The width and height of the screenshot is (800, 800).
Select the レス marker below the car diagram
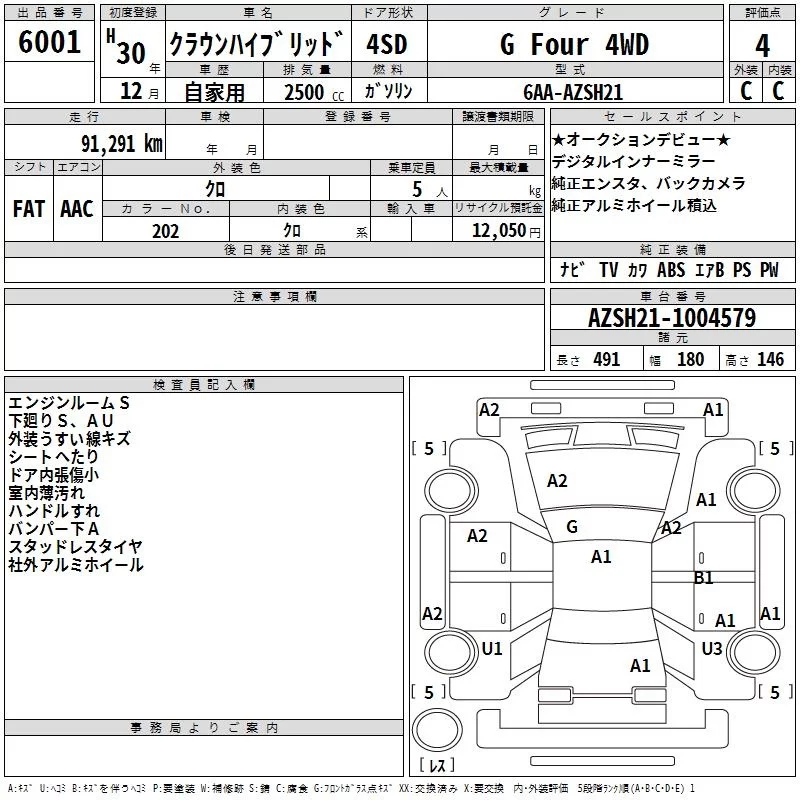(436, 765)
